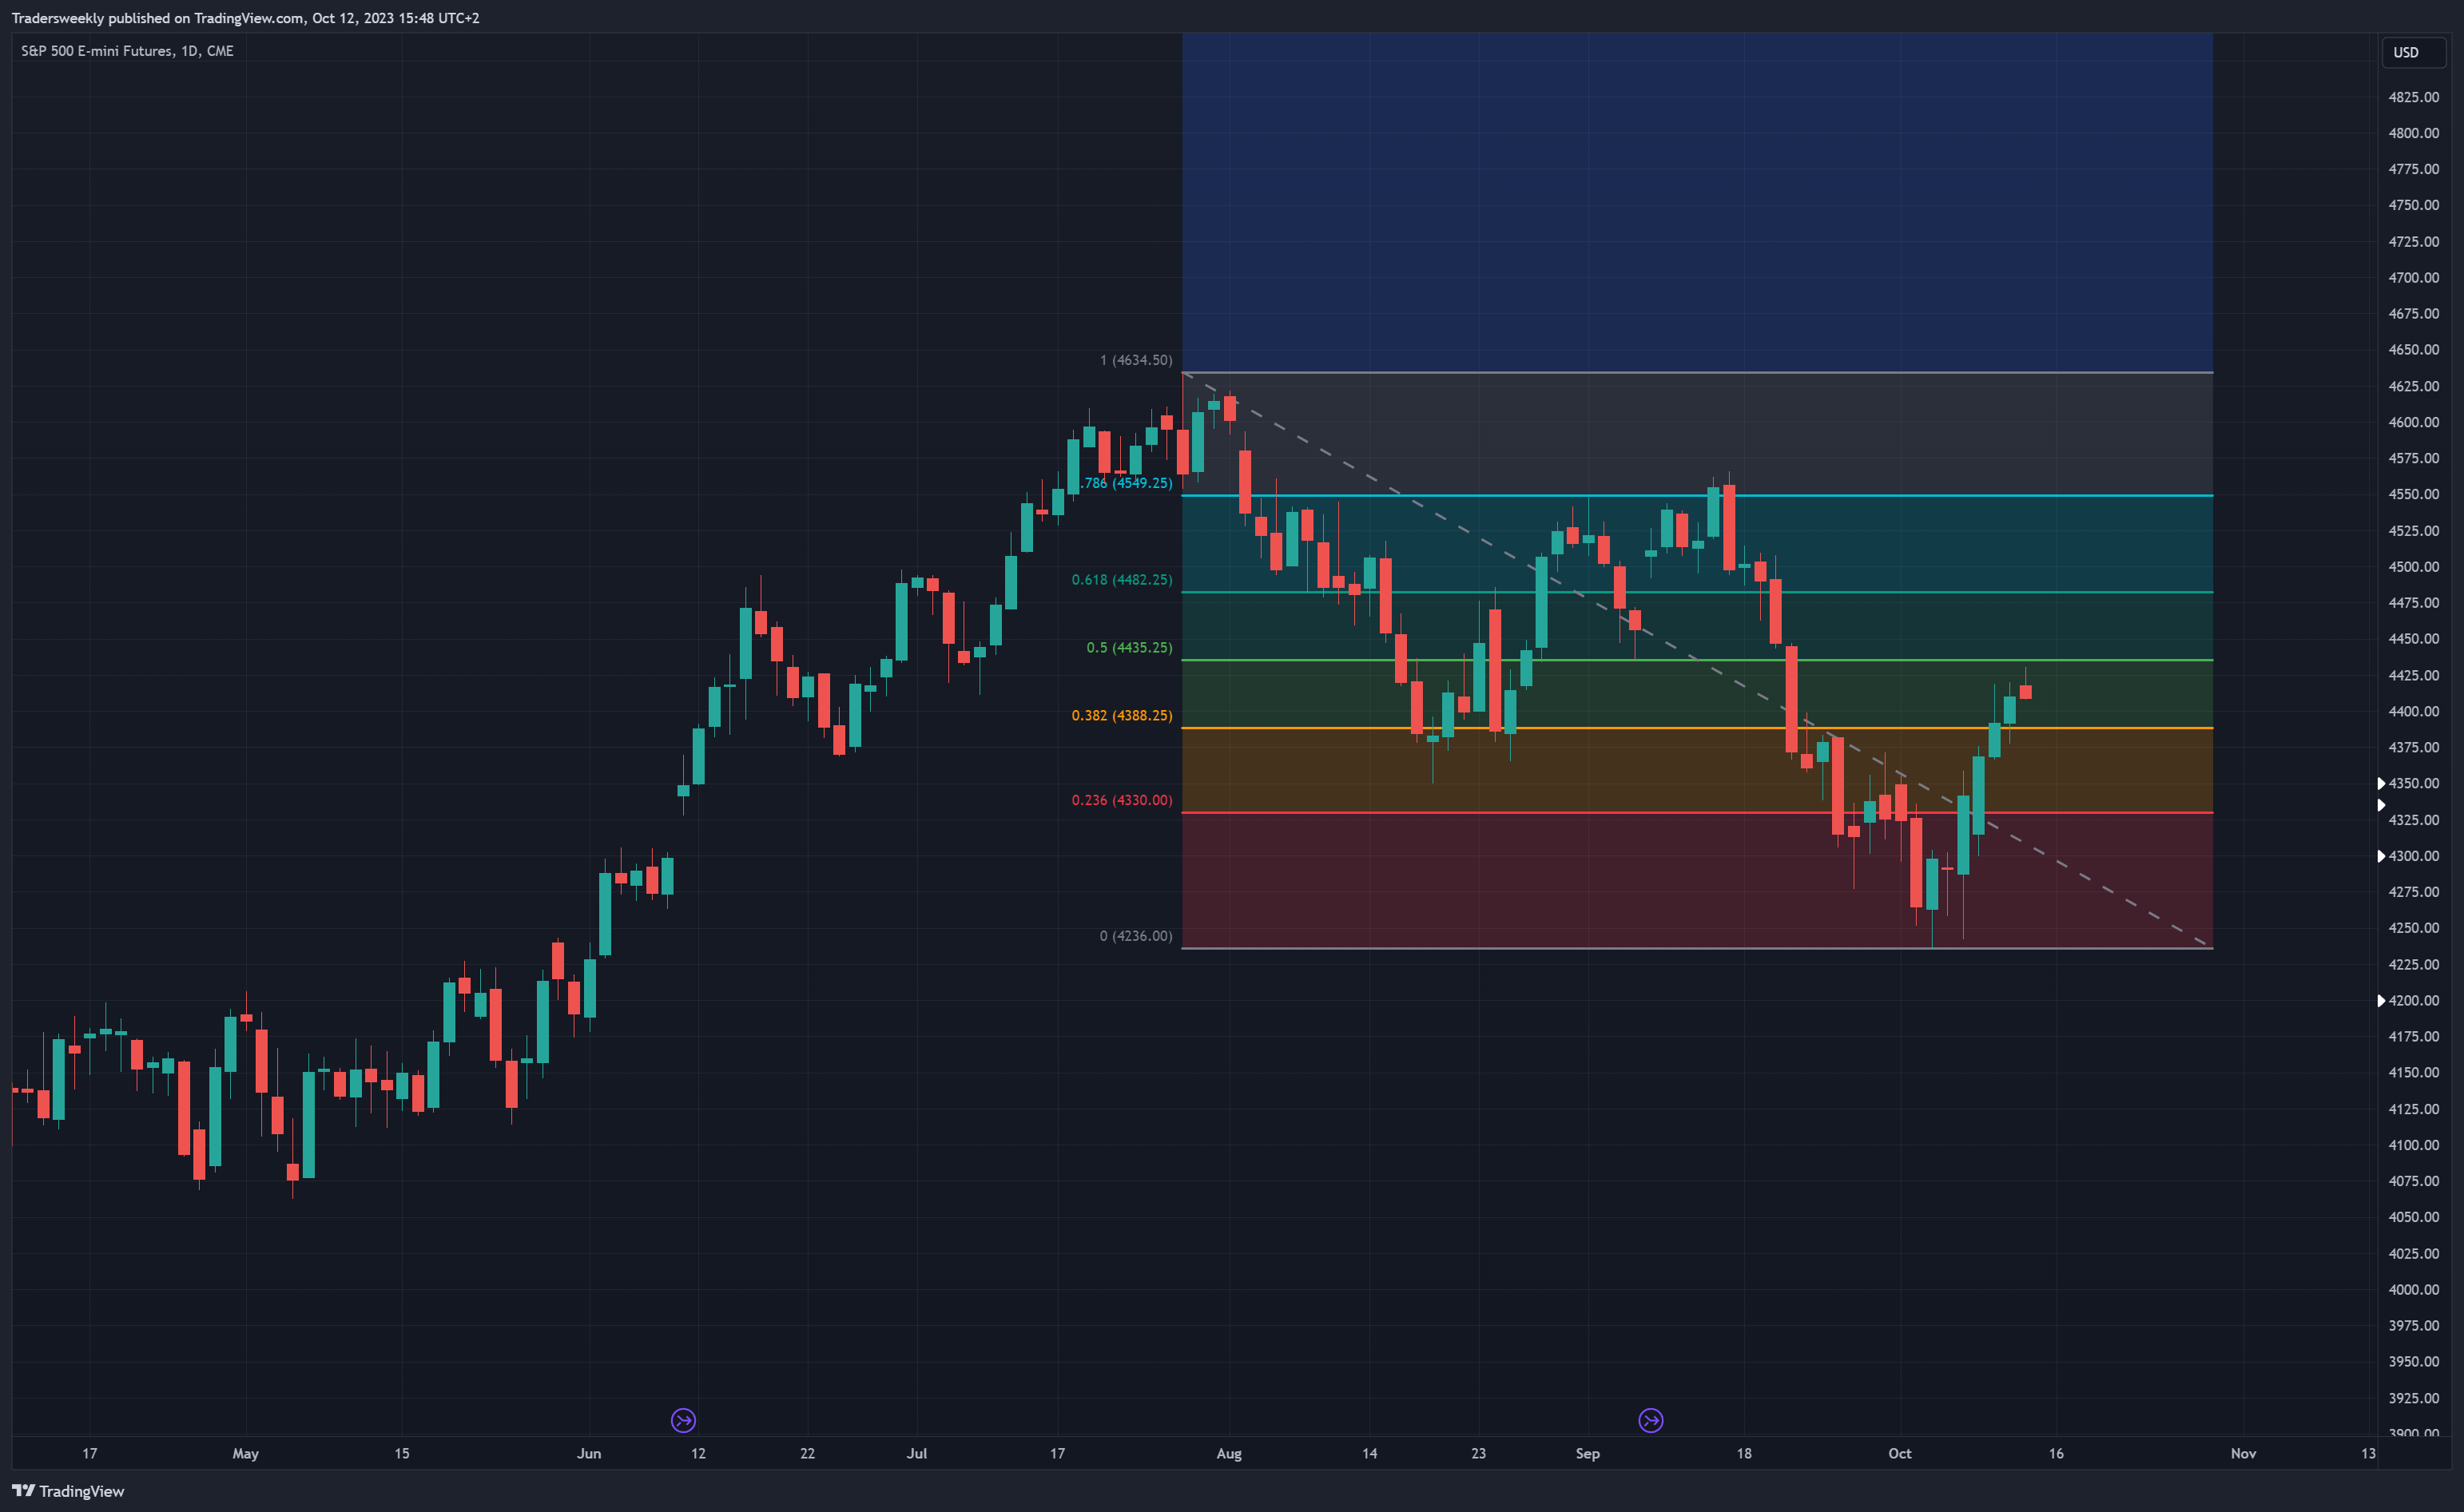This screenshot has width=2464, height=1512.
Task: Click the 22 date label on time axis
Action: [808, 1454]
